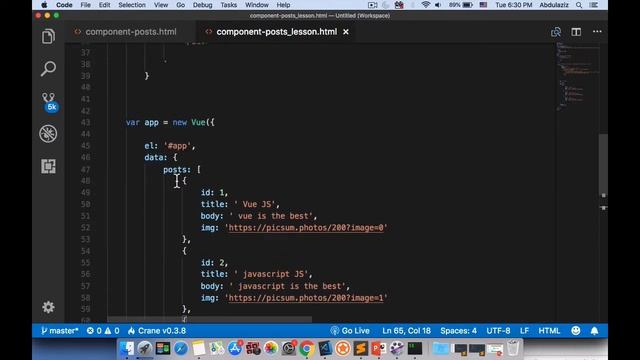Open Spotlight search in menu bar
Screen dimensions: 640x360
point(579,5)
